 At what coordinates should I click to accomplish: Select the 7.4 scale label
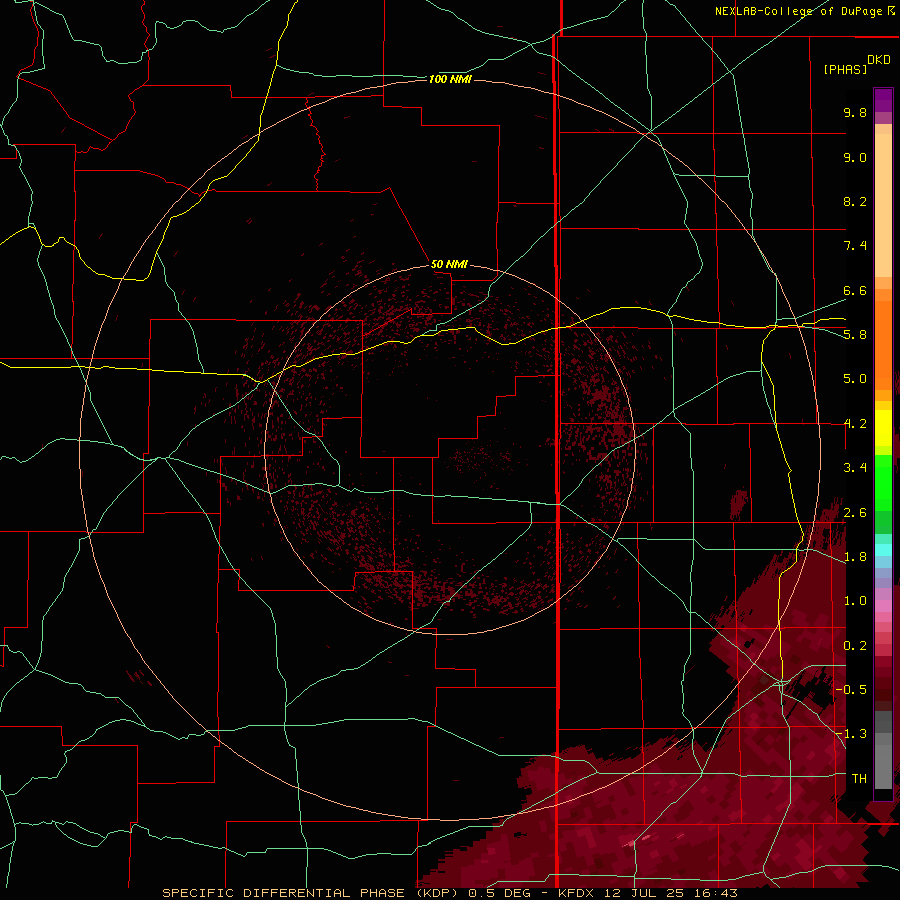pyautogui.click(x=855, y=246)
